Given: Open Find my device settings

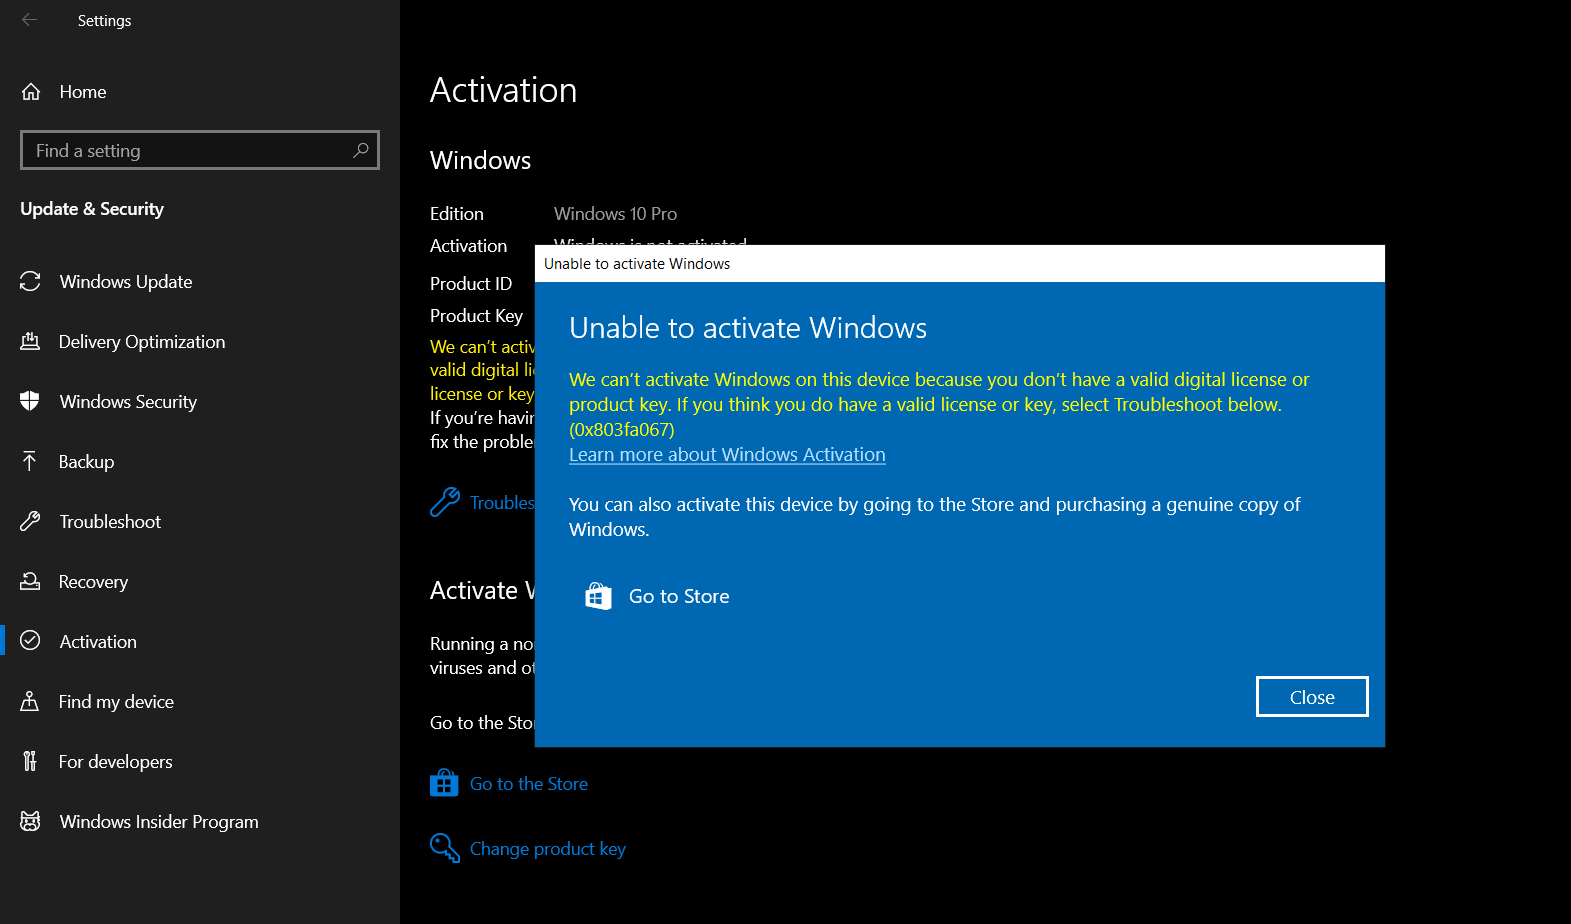Looking at the screenshot, I should [116, 702].
